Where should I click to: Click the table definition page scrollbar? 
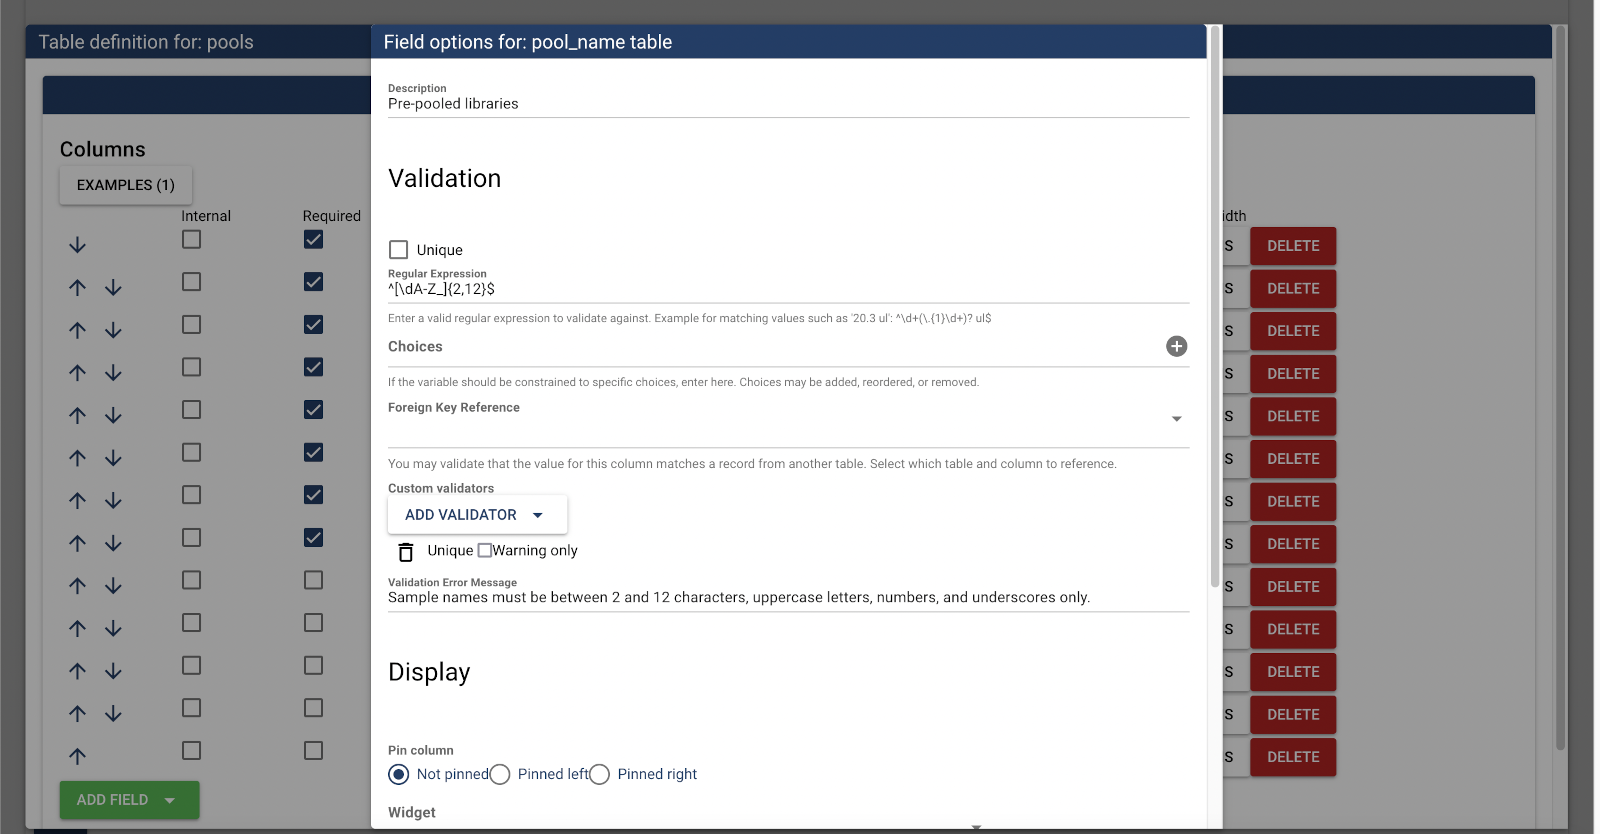coord(1560,388)
